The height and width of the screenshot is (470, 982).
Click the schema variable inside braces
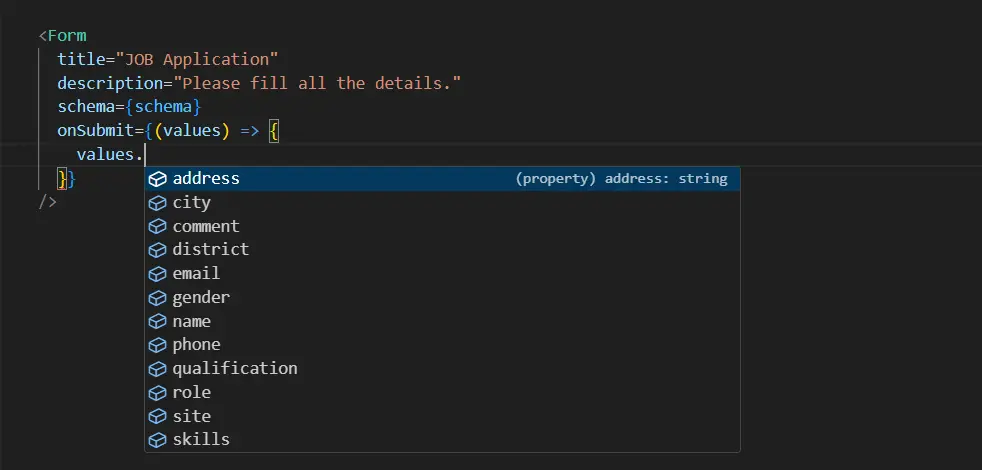[168, 107]
